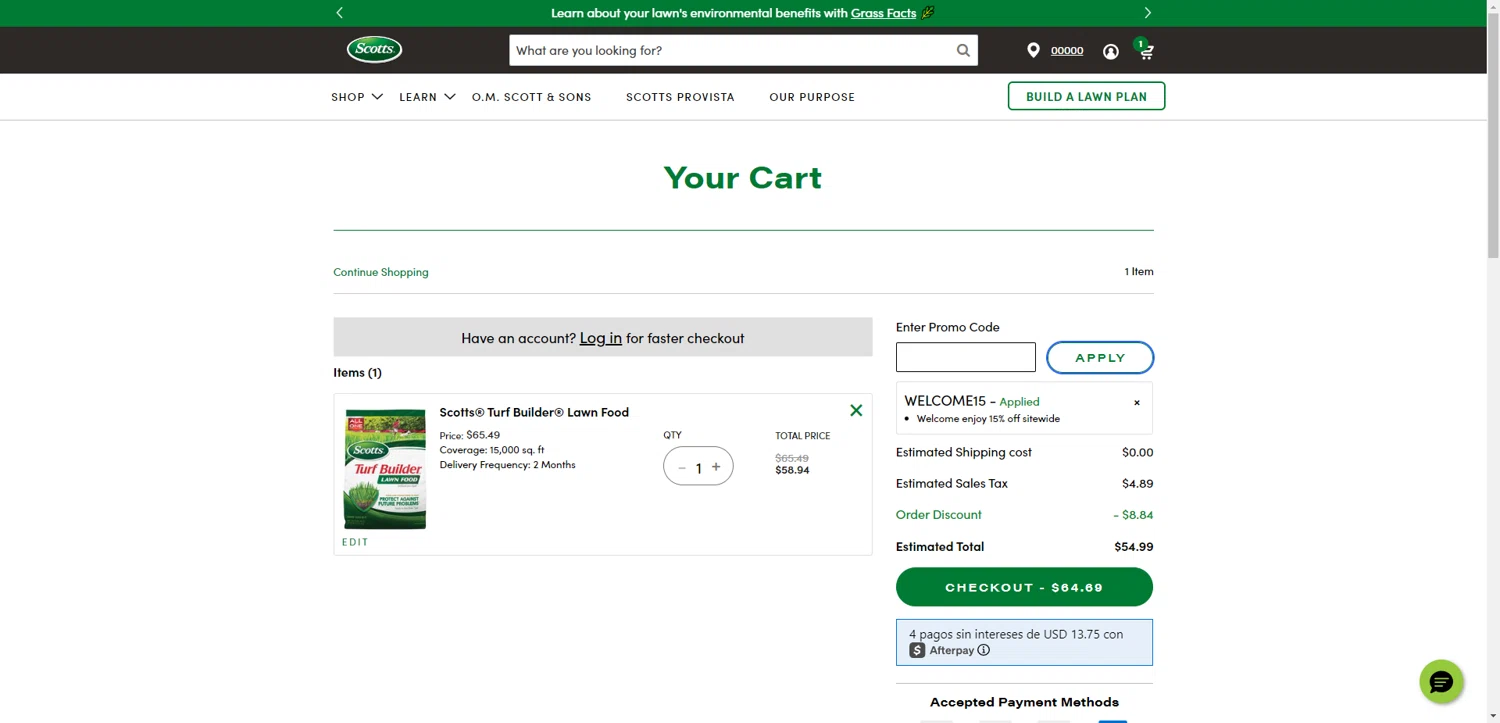Increase Lawn Food quantity with plus
The height and width of the screenshot is (723, 1500).
coord(716,467)
